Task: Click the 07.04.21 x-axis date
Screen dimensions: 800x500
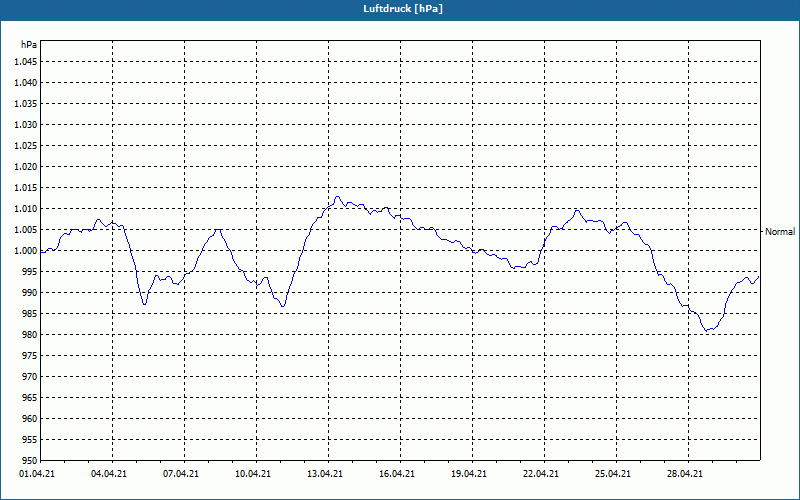Action: (181, 474)
